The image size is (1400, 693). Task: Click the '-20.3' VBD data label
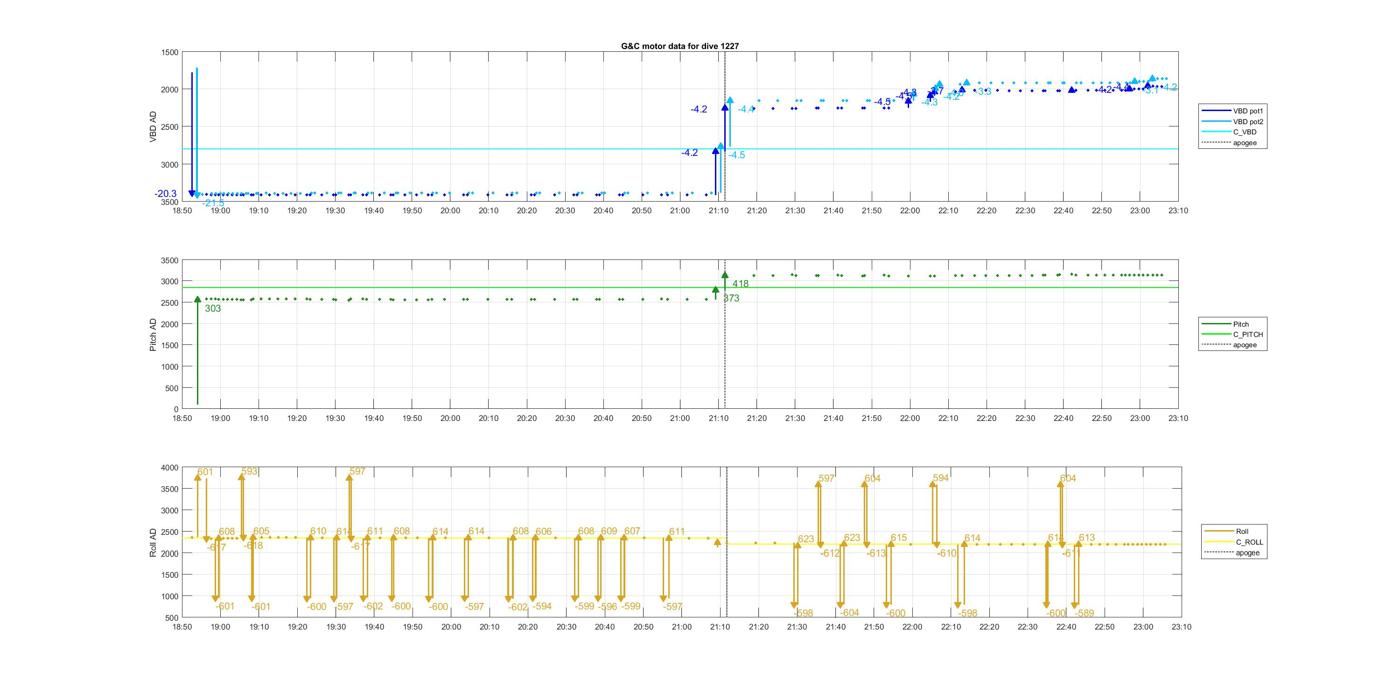click(166, 194)
